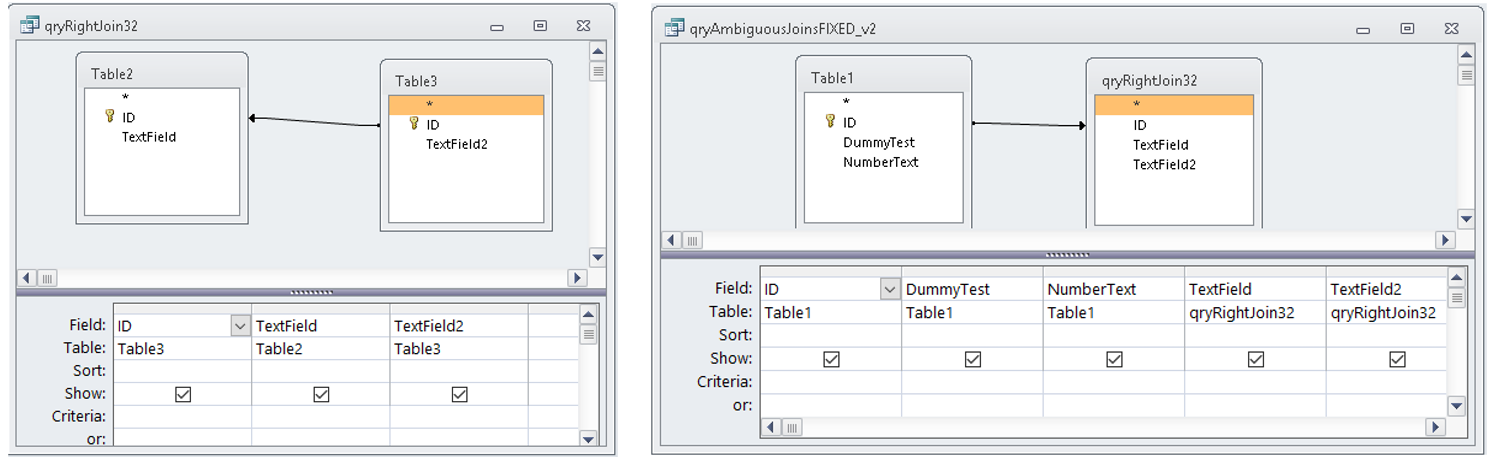Click the Sort cell under the ID column in qryRightJoin32
Image resolution: width=1492 pixels, height=458 pixels.
point(182,371)
